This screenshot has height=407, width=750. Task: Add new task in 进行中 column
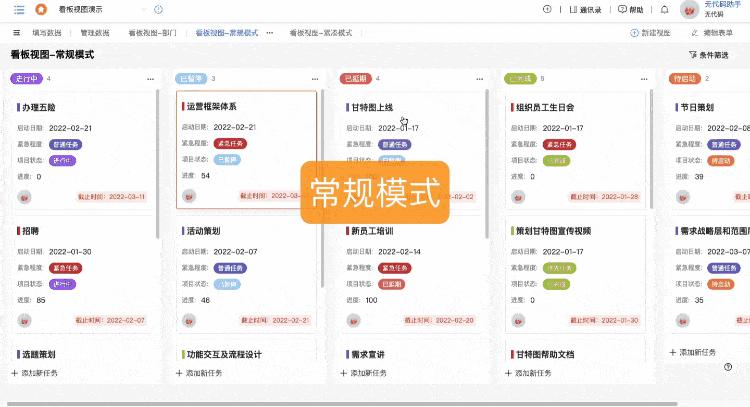[34, 373]
